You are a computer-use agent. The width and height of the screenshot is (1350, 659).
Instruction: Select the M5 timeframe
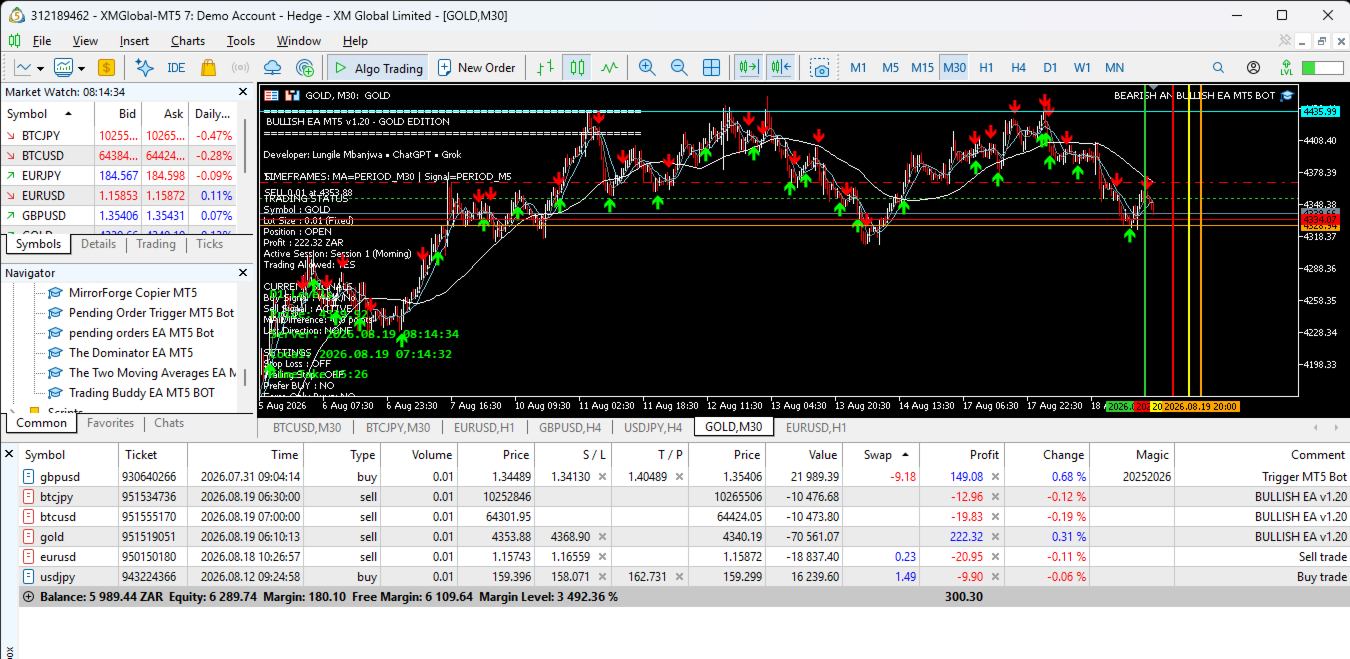click(x=890, y=68)
